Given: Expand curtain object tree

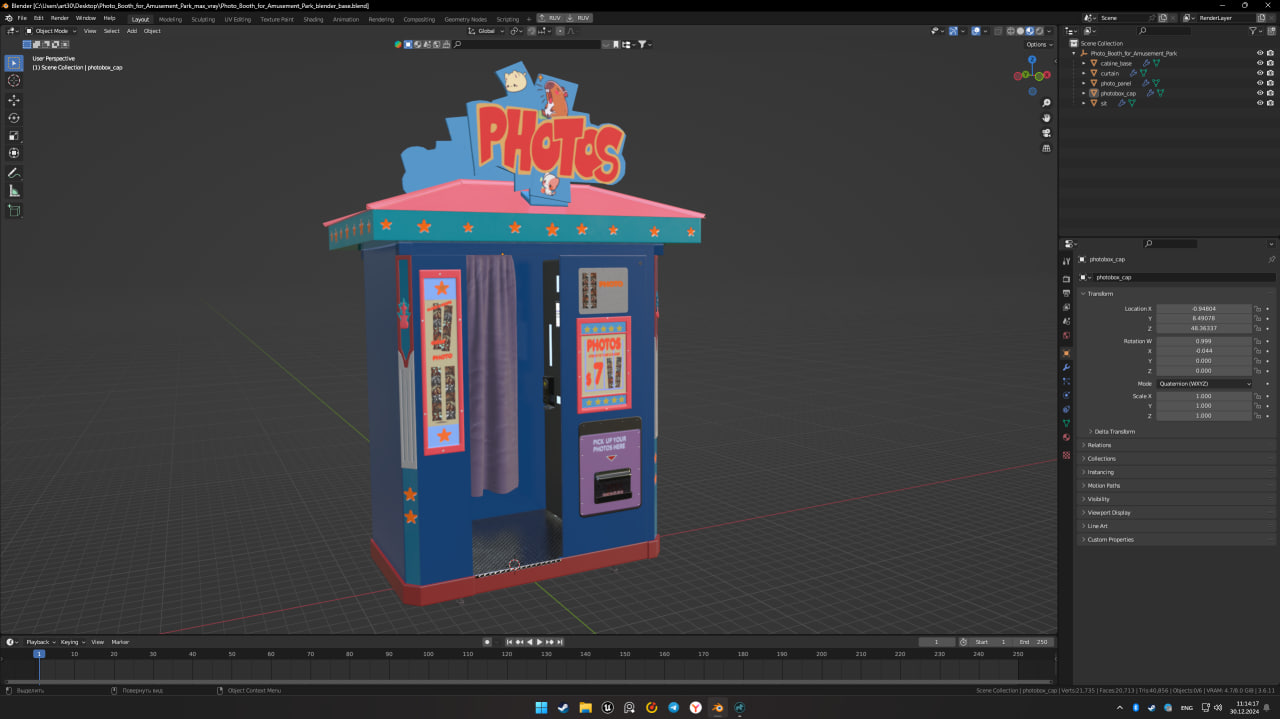Looking at the screenshot, I should click(x=1083, y=73).
